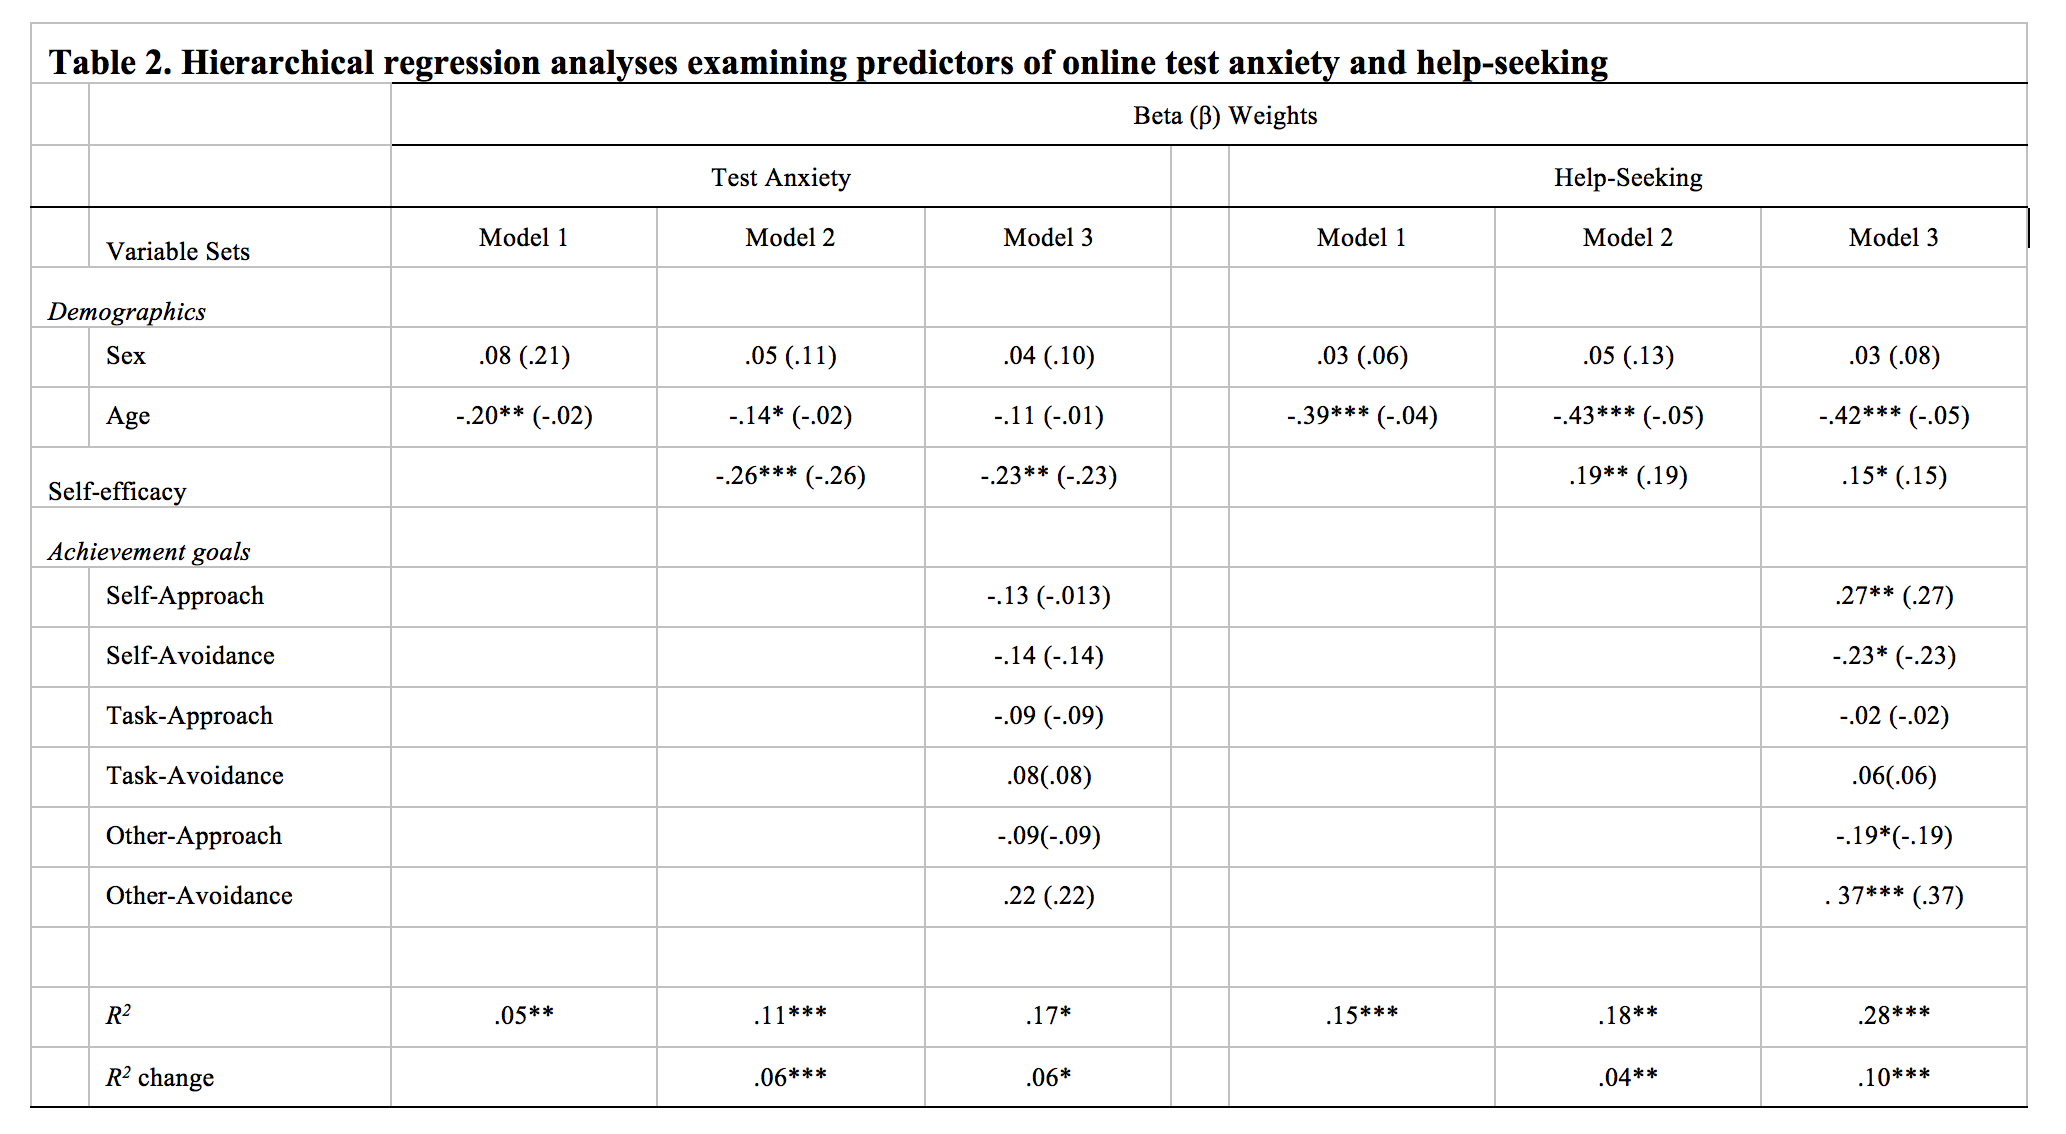Select the Sex row label
This screenshot has width=2066, height=1134.
[x=126, y=356]
